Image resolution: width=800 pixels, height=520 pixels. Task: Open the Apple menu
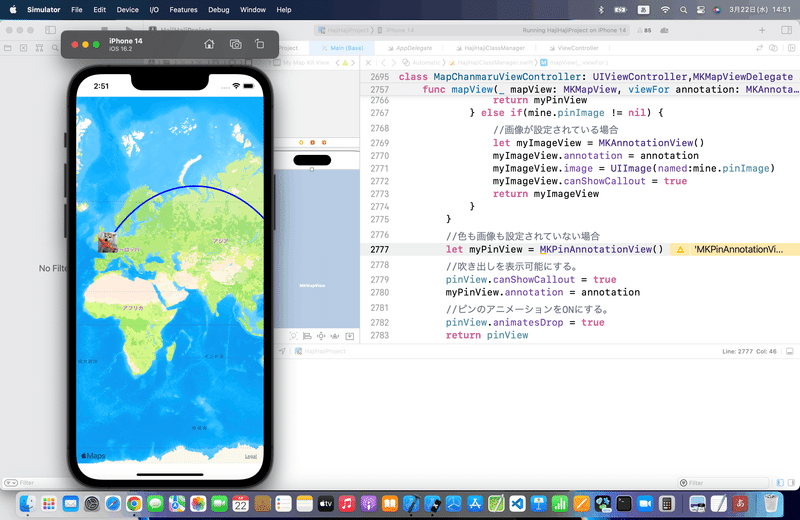point(13,9)
